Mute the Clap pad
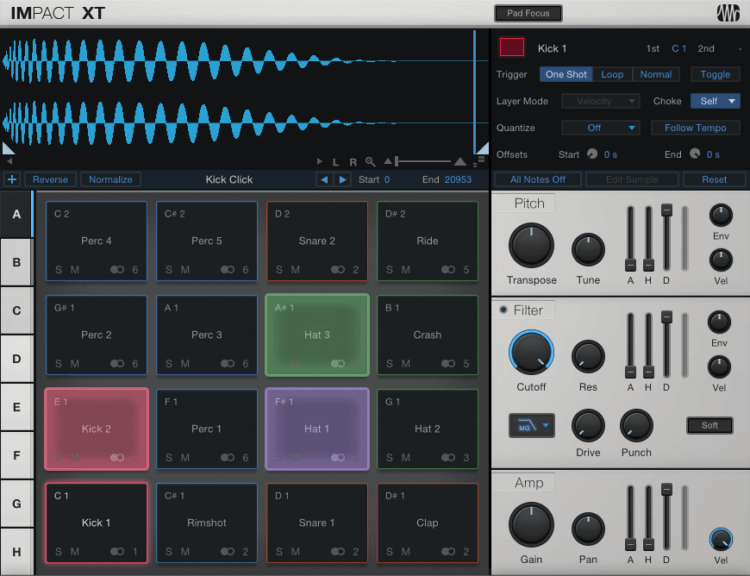 click(406, 552)
